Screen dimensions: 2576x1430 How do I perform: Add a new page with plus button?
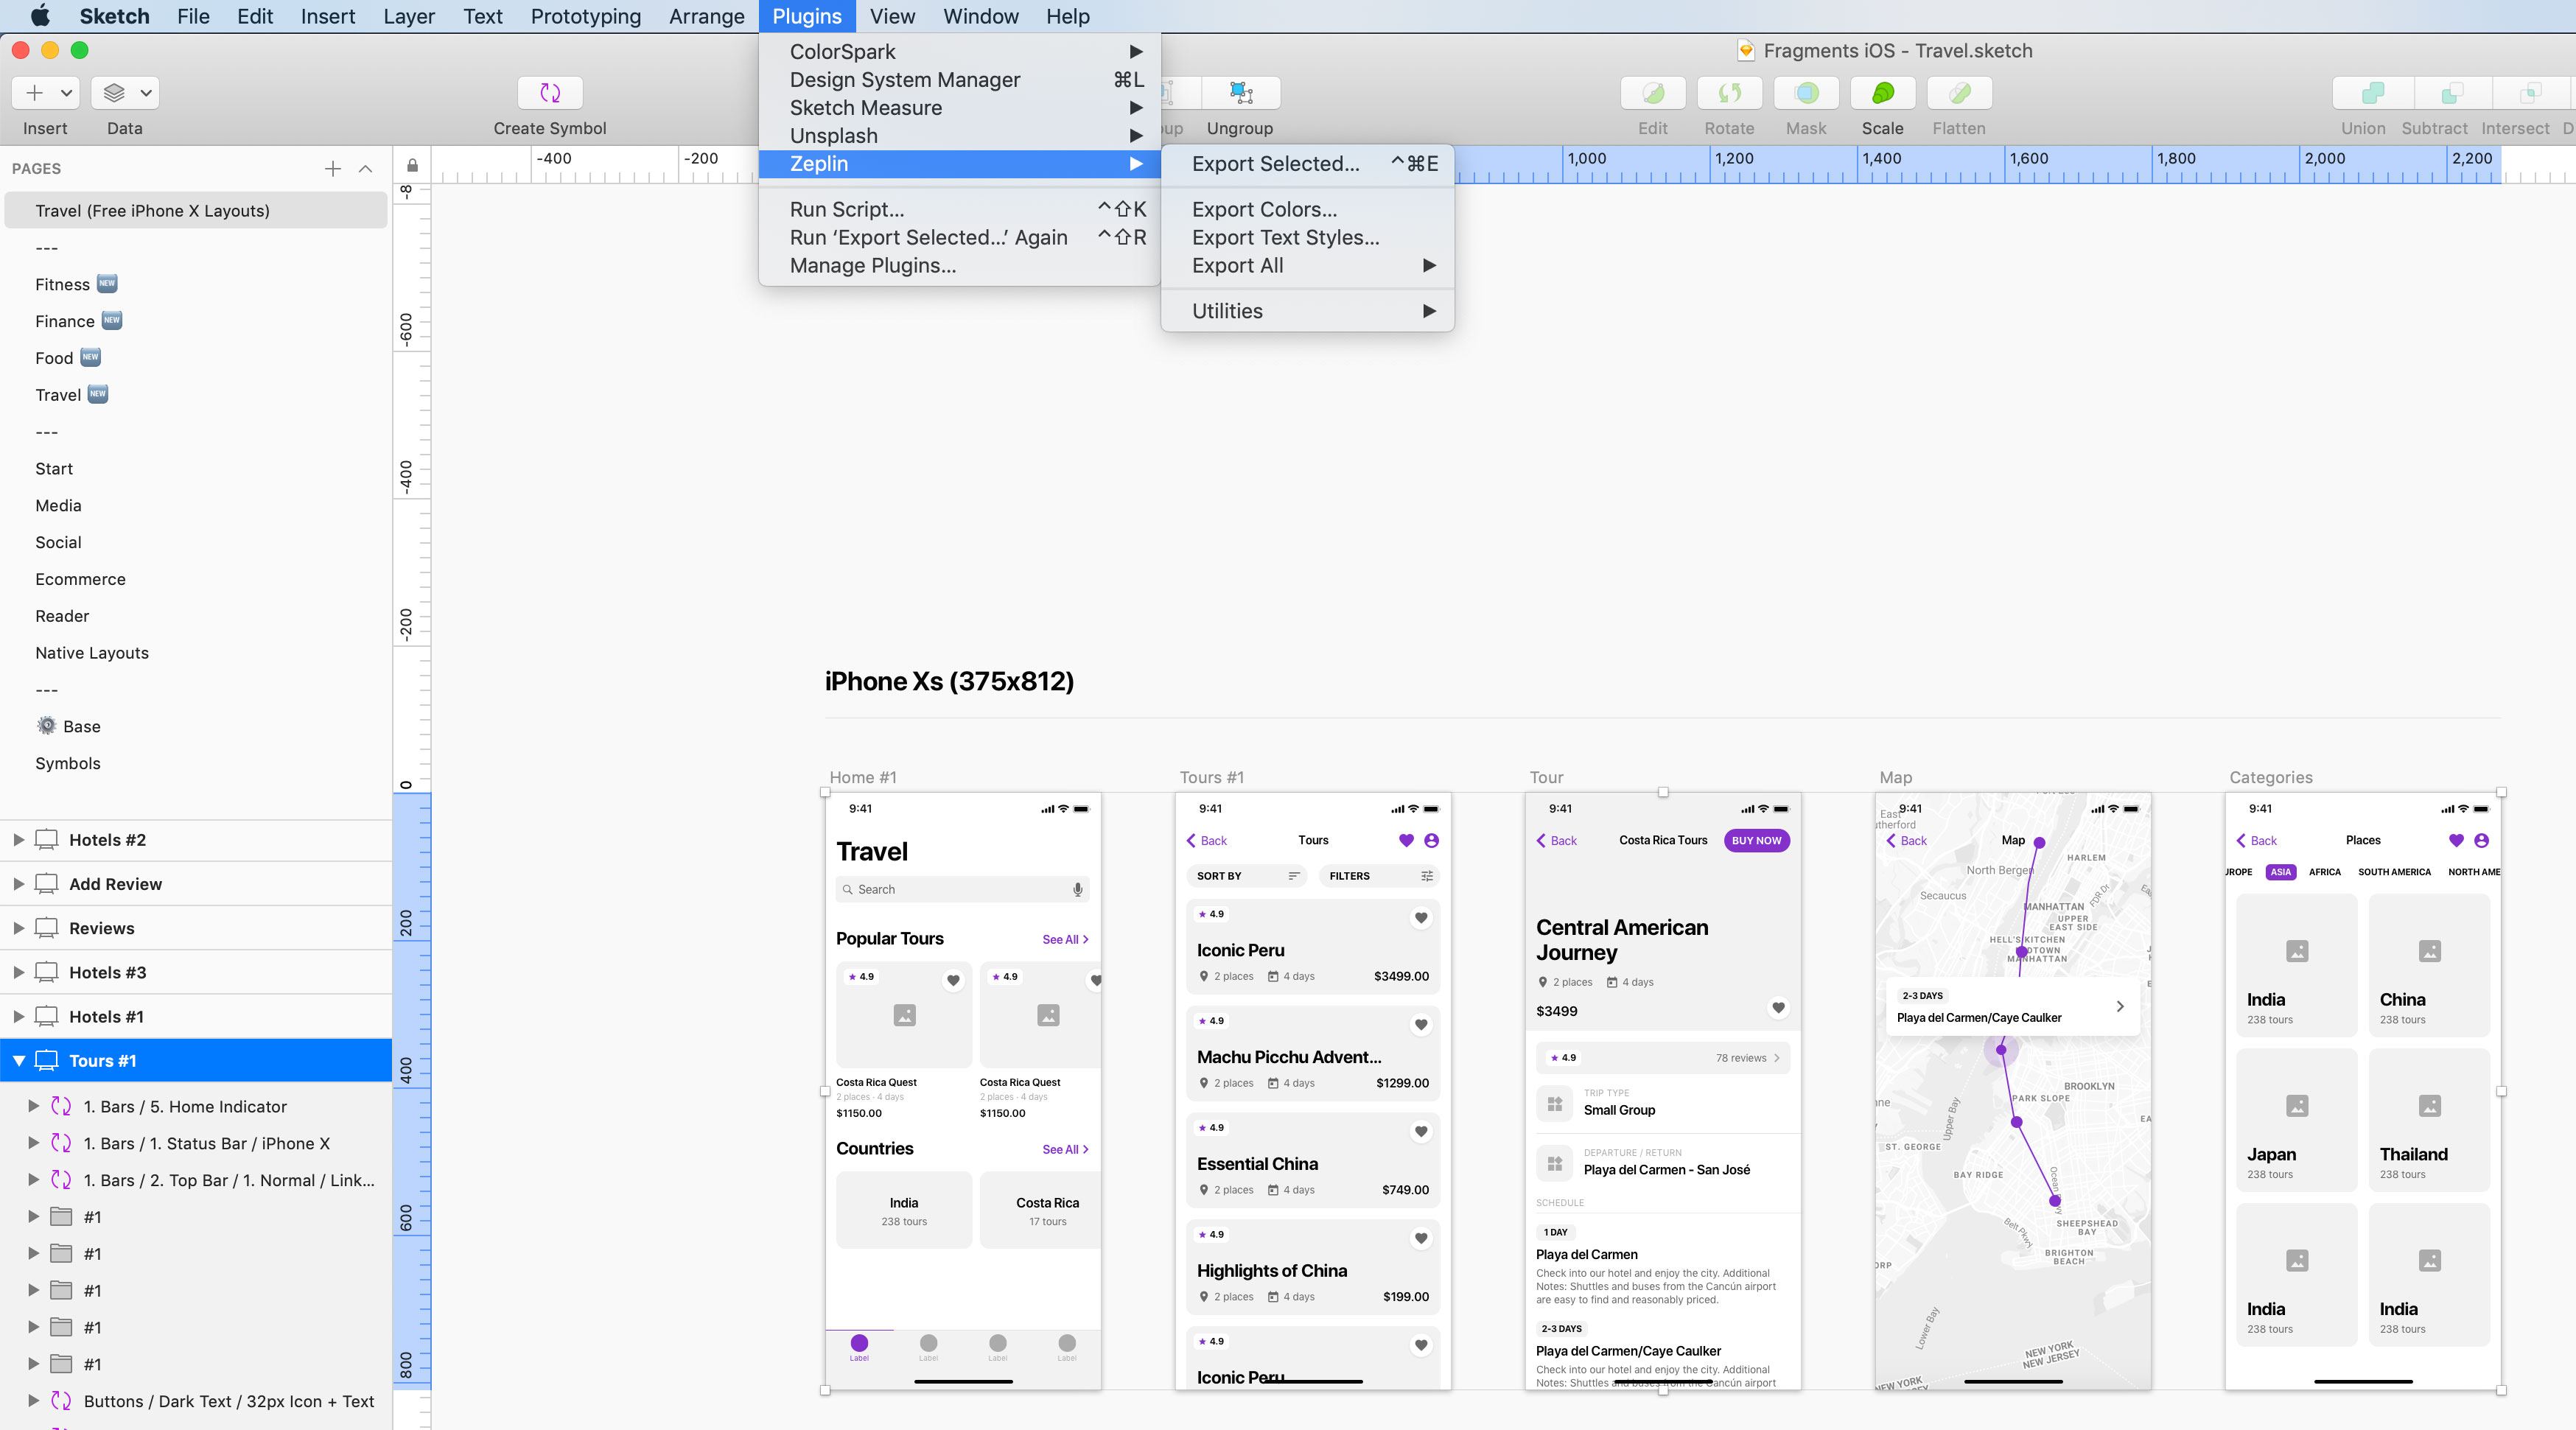333,169
